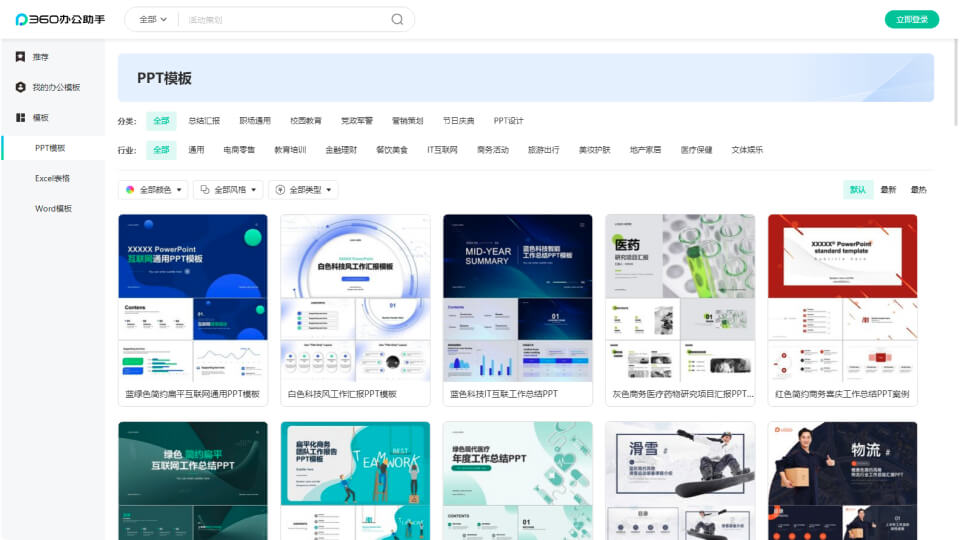Open the 绿色现代医疗年度工作总结PPT thumbnail
This screenshot has height=540, width=960.
pyautogui.click(x=517, y=481)
